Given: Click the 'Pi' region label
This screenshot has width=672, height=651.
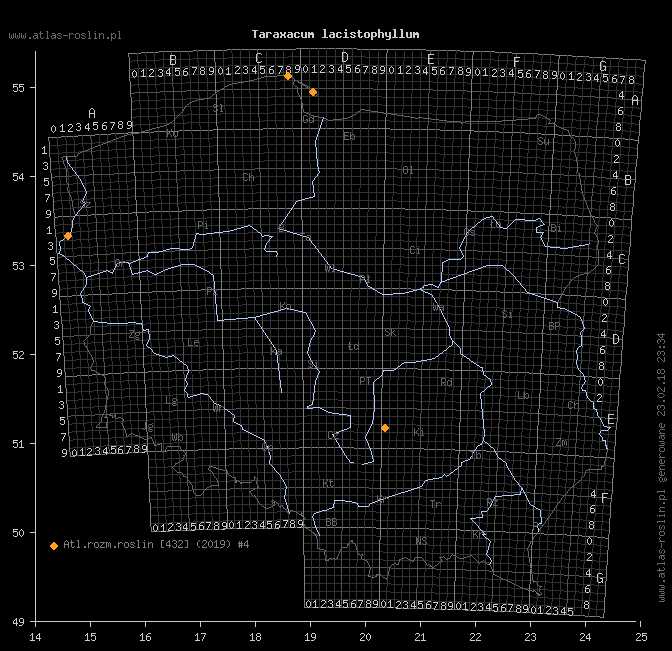Looking at the screenshot, I should click(203, 225).
